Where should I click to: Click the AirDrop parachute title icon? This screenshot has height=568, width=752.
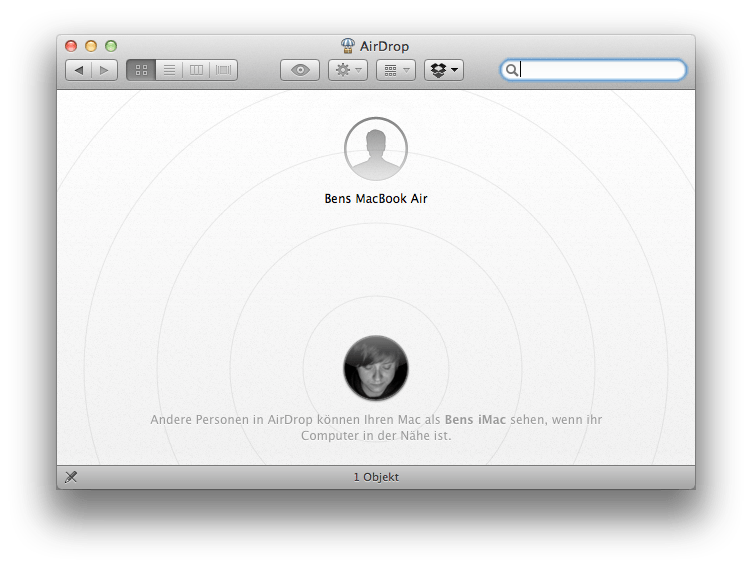tap(348, 46)
